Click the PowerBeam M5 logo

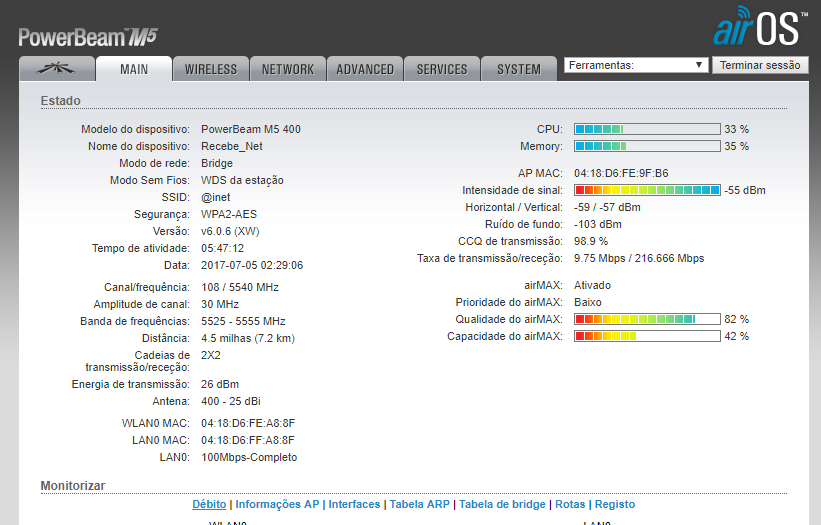click(87, 37)
